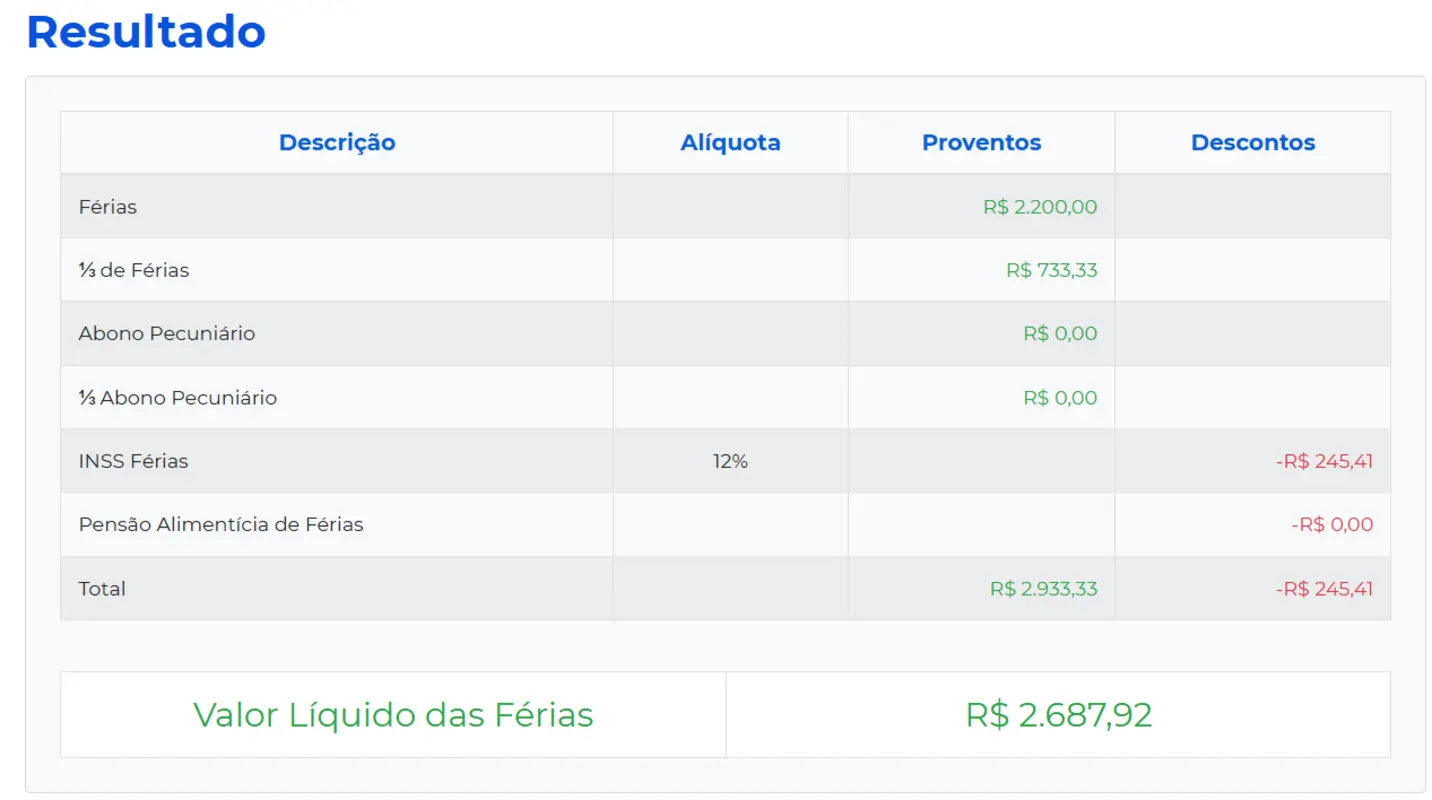Click the Total row label

(100, 589)
